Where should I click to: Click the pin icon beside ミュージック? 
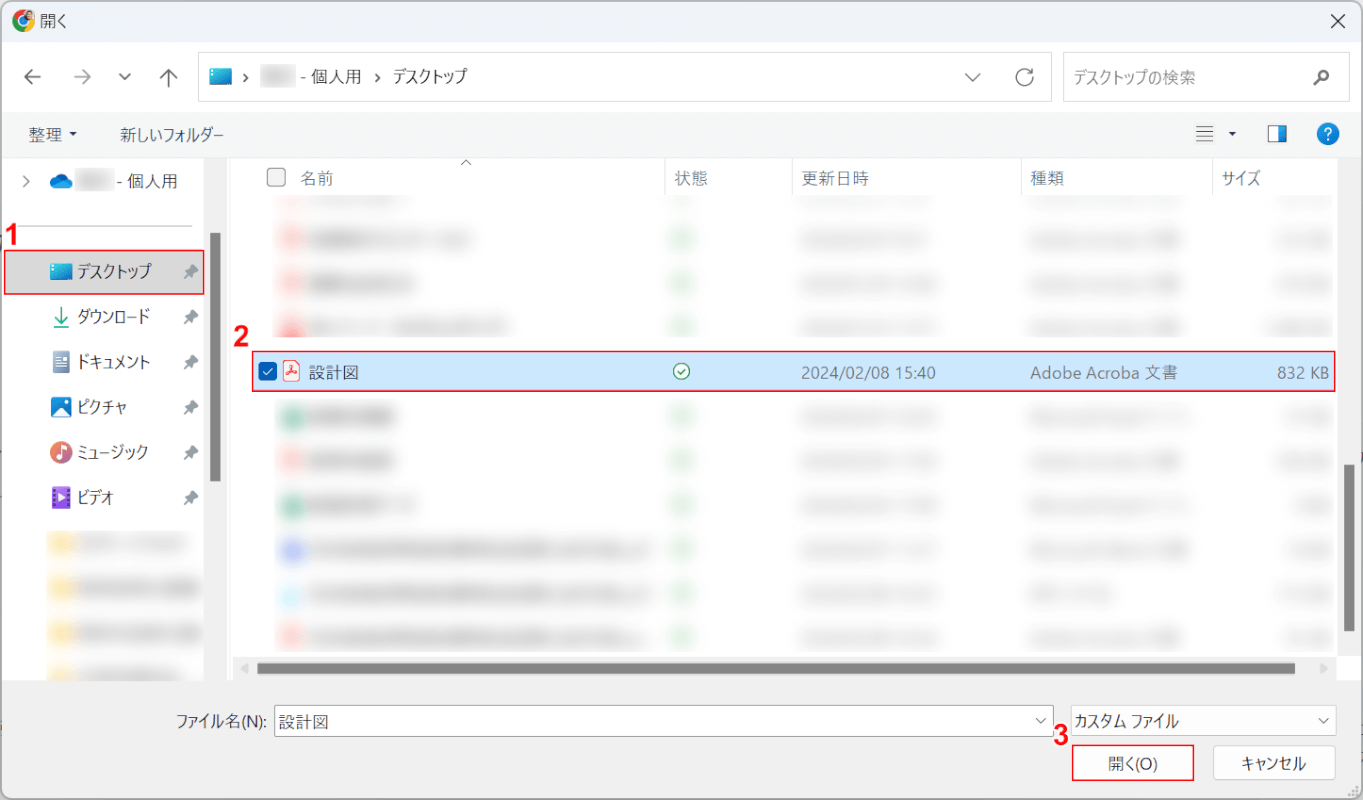coord(190,453)
